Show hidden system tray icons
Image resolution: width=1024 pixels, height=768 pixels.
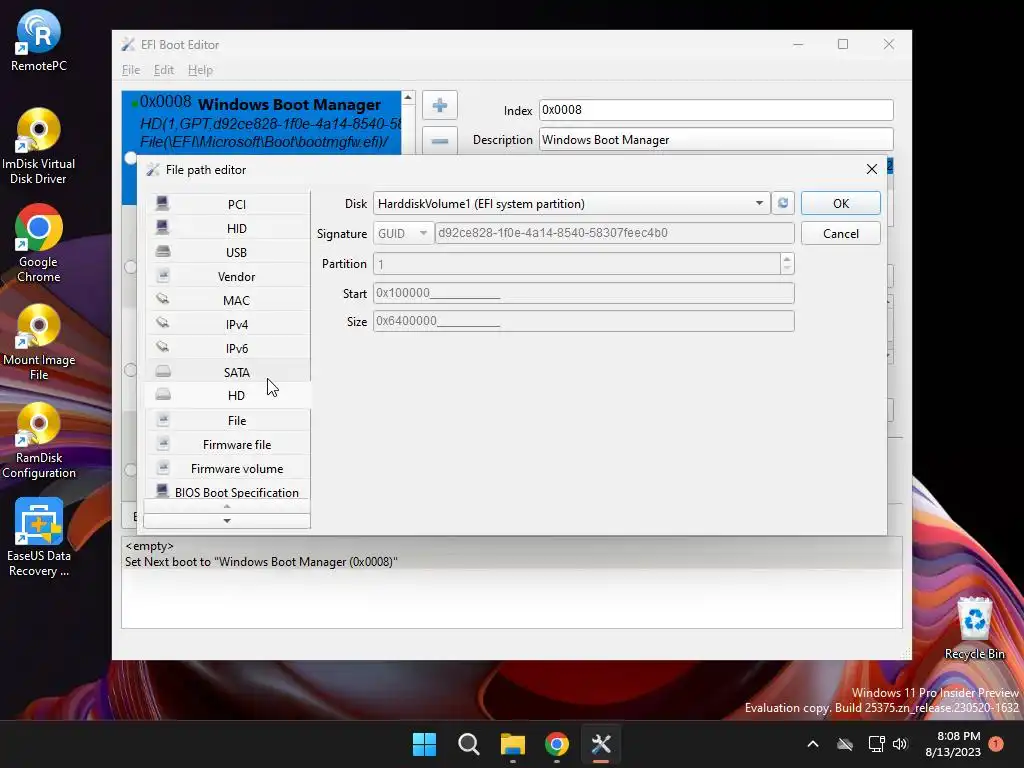pyautogui.click(x=812, y=744)
